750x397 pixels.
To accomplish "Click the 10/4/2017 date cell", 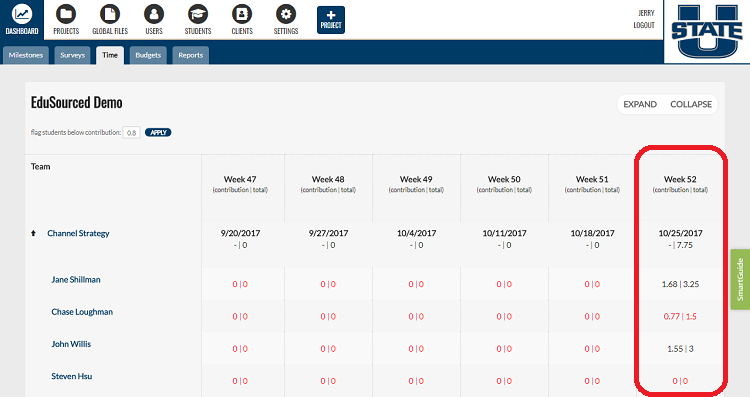I will [x=416, y=233].
